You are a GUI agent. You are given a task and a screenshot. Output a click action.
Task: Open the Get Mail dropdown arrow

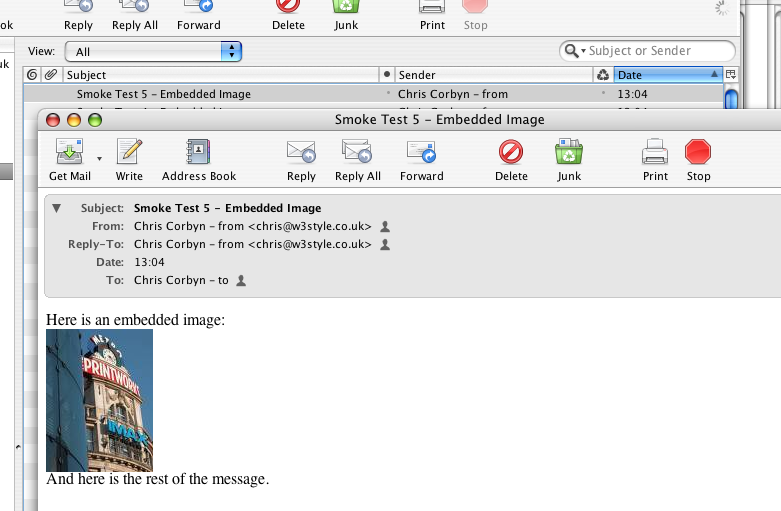tap(99, 158)
